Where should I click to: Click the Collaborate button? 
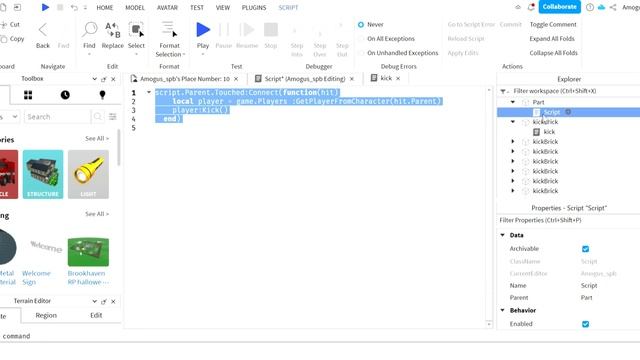pos(560,7)
